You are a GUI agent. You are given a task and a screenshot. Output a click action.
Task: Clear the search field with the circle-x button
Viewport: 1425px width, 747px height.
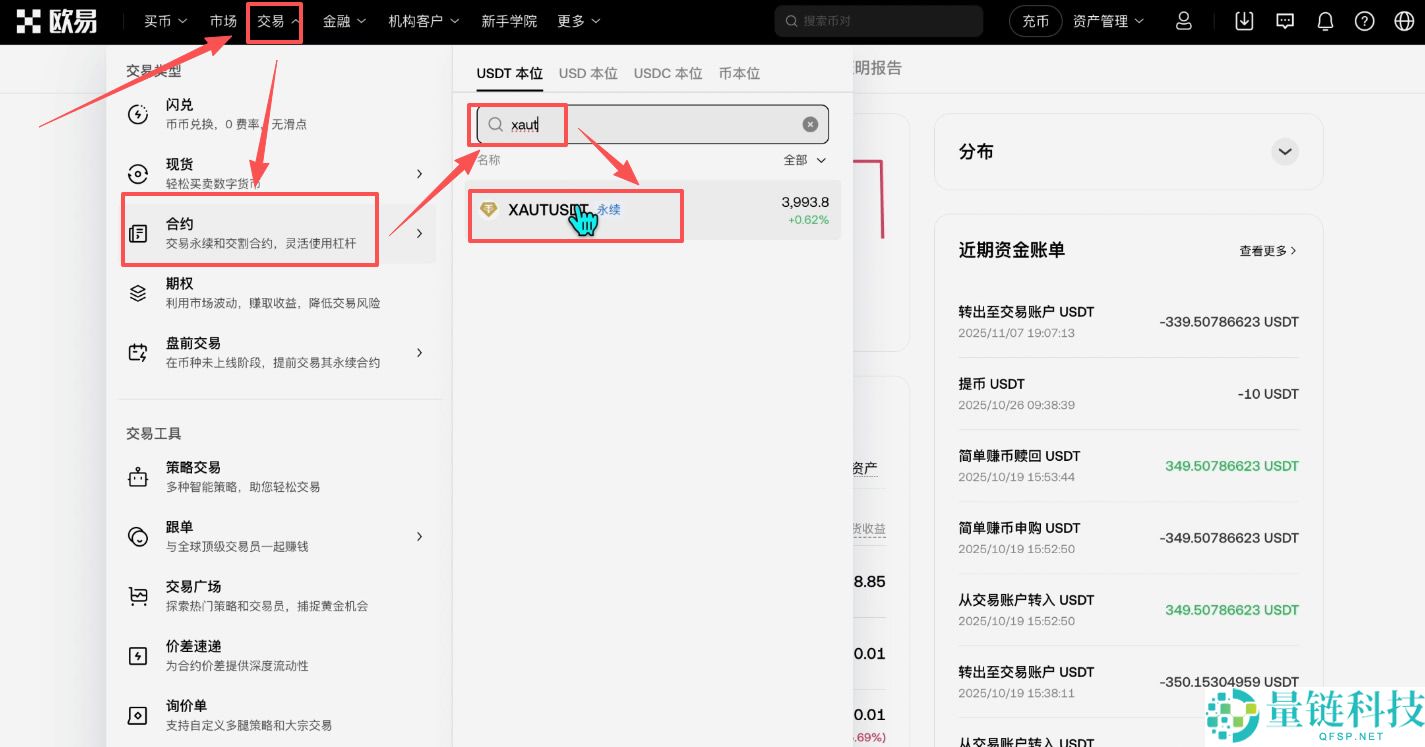809,123
